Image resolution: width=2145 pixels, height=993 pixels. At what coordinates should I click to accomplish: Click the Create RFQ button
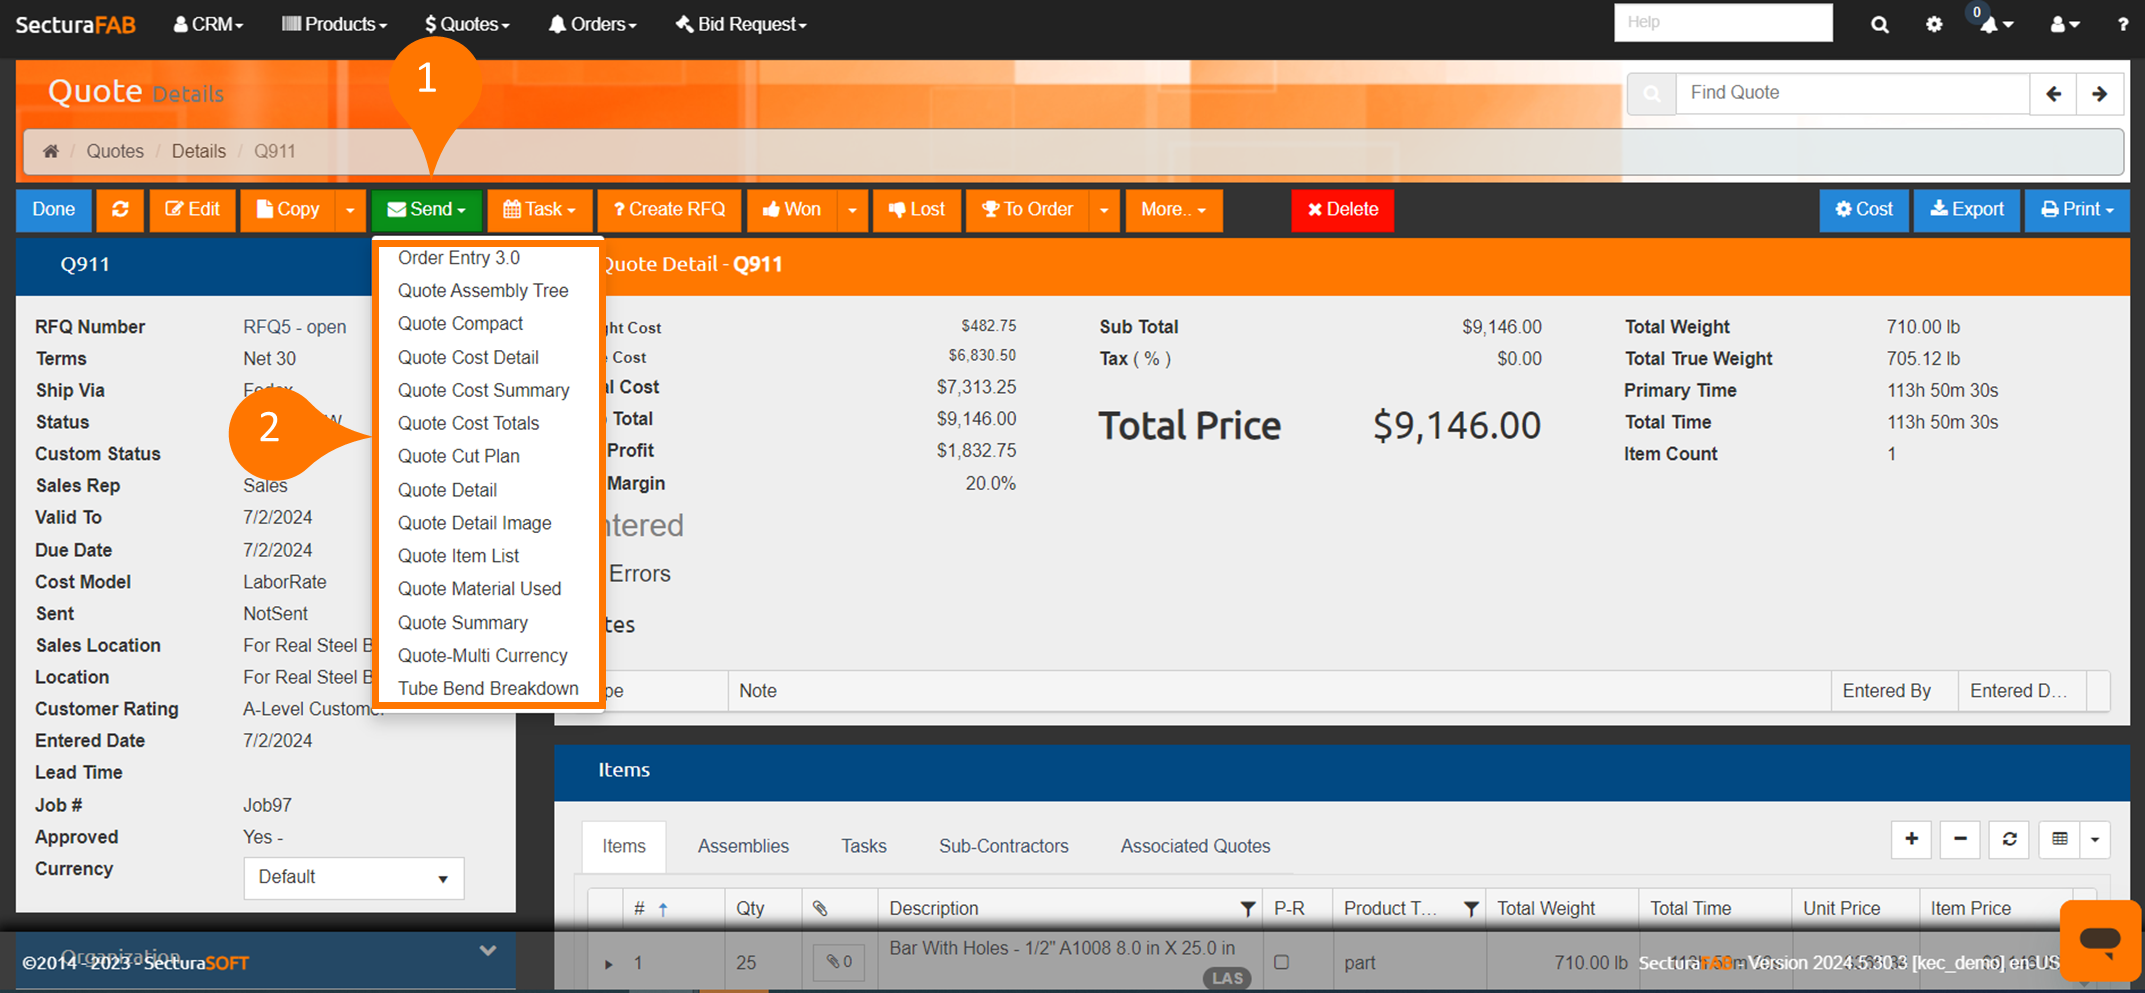[669, 210]
